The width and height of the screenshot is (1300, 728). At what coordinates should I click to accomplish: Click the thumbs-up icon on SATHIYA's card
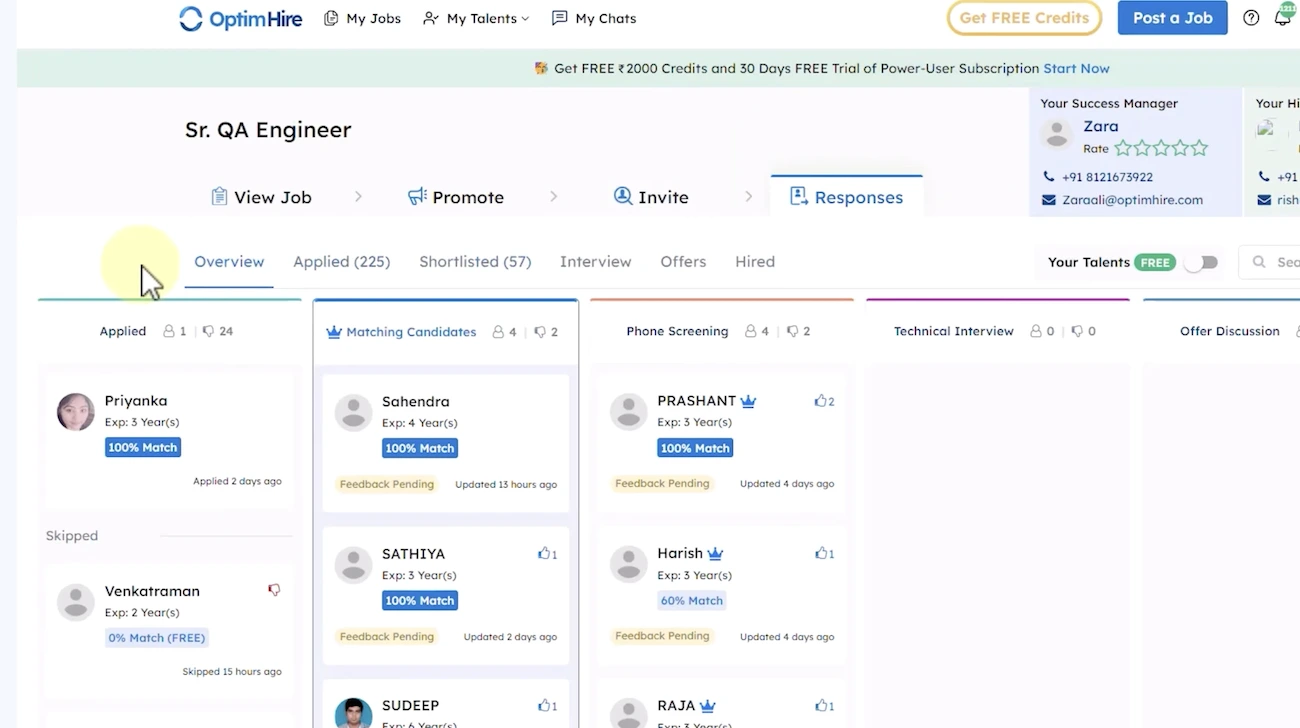pyautogui.click(x=544, y=553)
